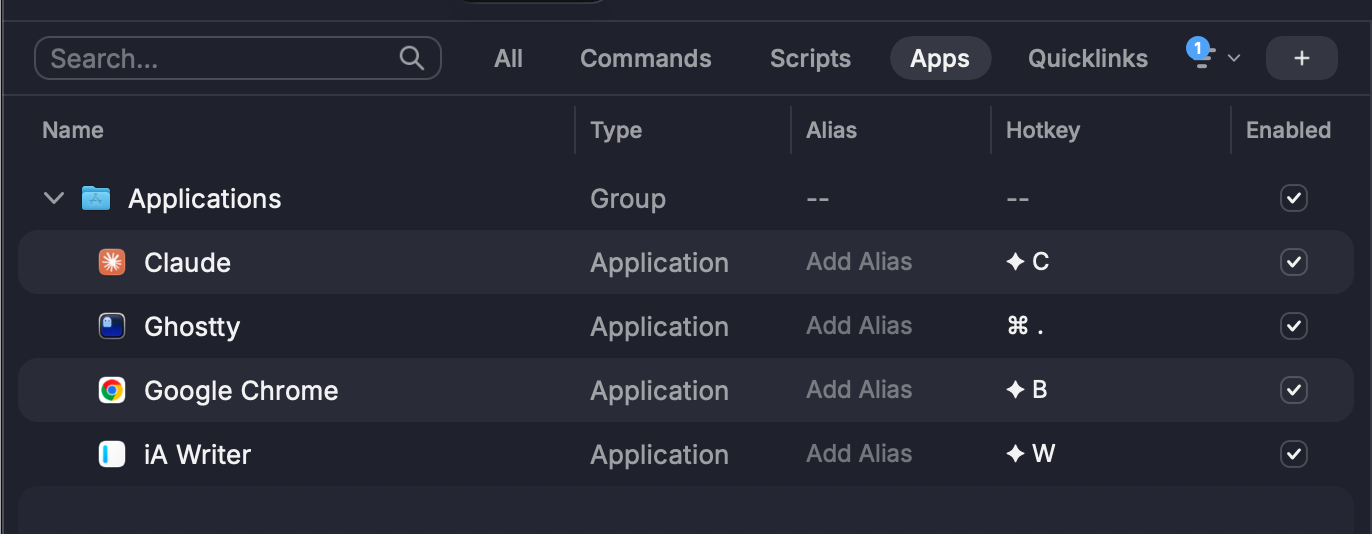Screen dimensions: 1372x534
Task: Select the Scripts tab
Action: click(x=810, y=58)
